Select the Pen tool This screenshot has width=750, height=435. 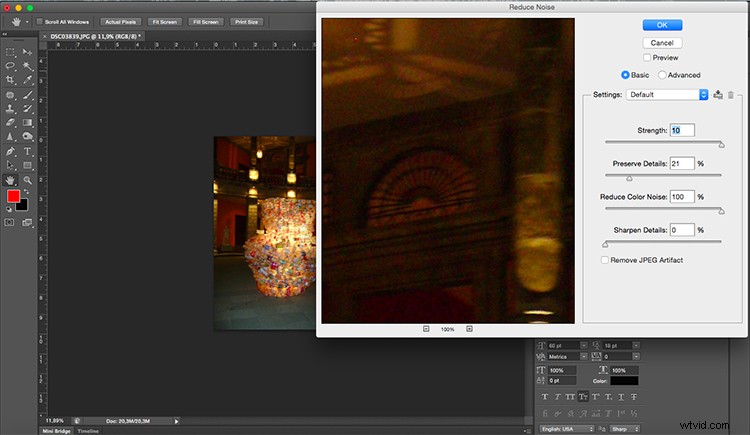[x=10, y=151]
